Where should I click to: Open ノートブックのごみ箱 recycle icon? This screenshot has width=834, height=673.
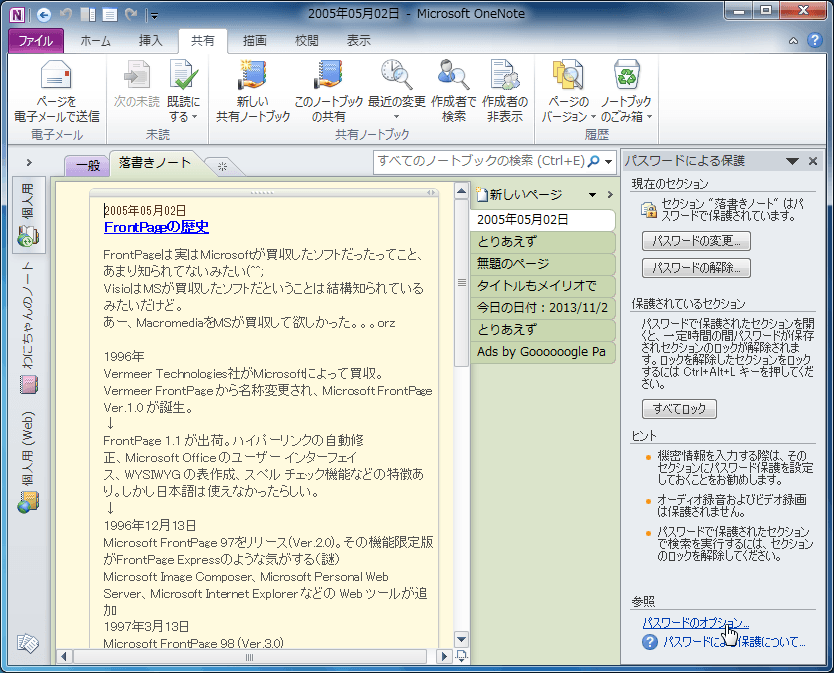(x=626, y=74)
